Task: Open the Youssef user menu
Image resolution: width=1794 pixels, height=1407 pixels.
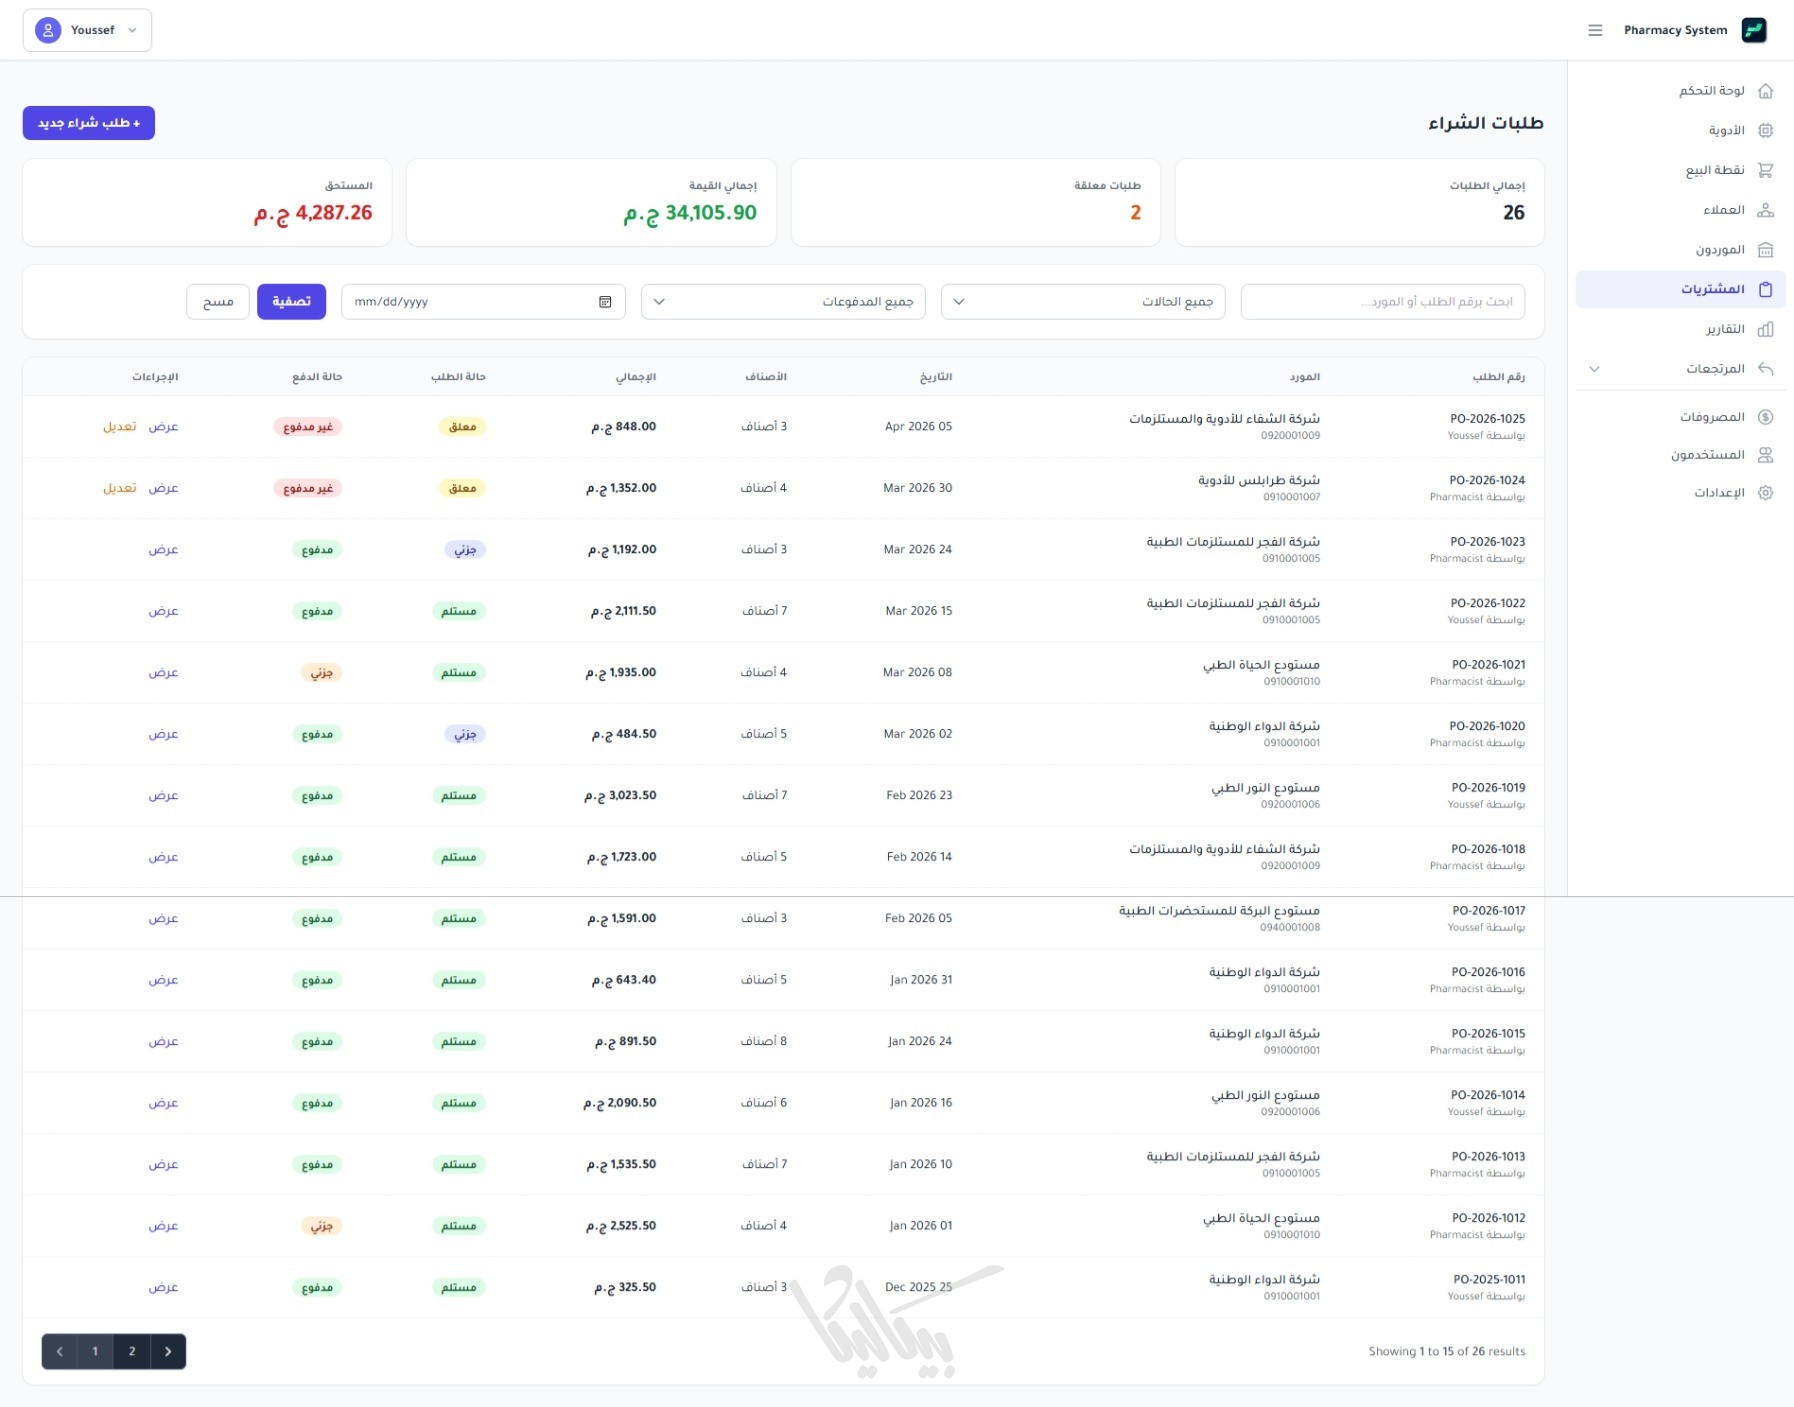Action: (87, 30)
